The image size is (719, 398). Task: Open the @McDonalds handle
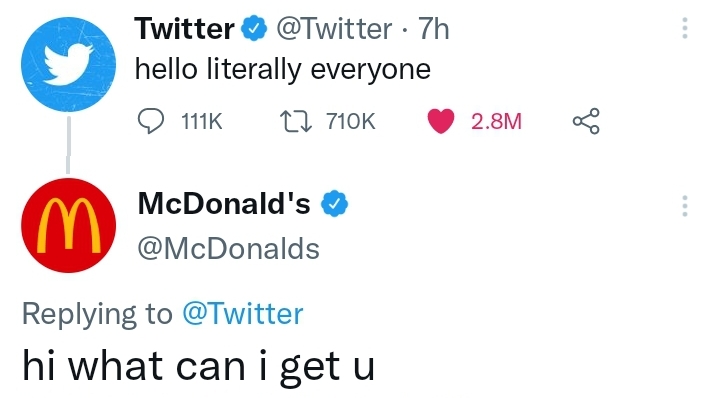[228, 249]
